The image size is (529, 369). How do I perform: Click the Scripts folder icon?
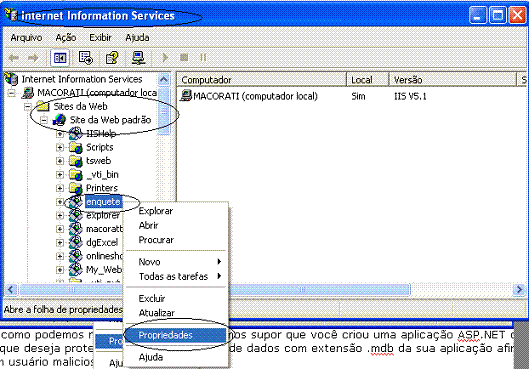[x=76, y=147]
